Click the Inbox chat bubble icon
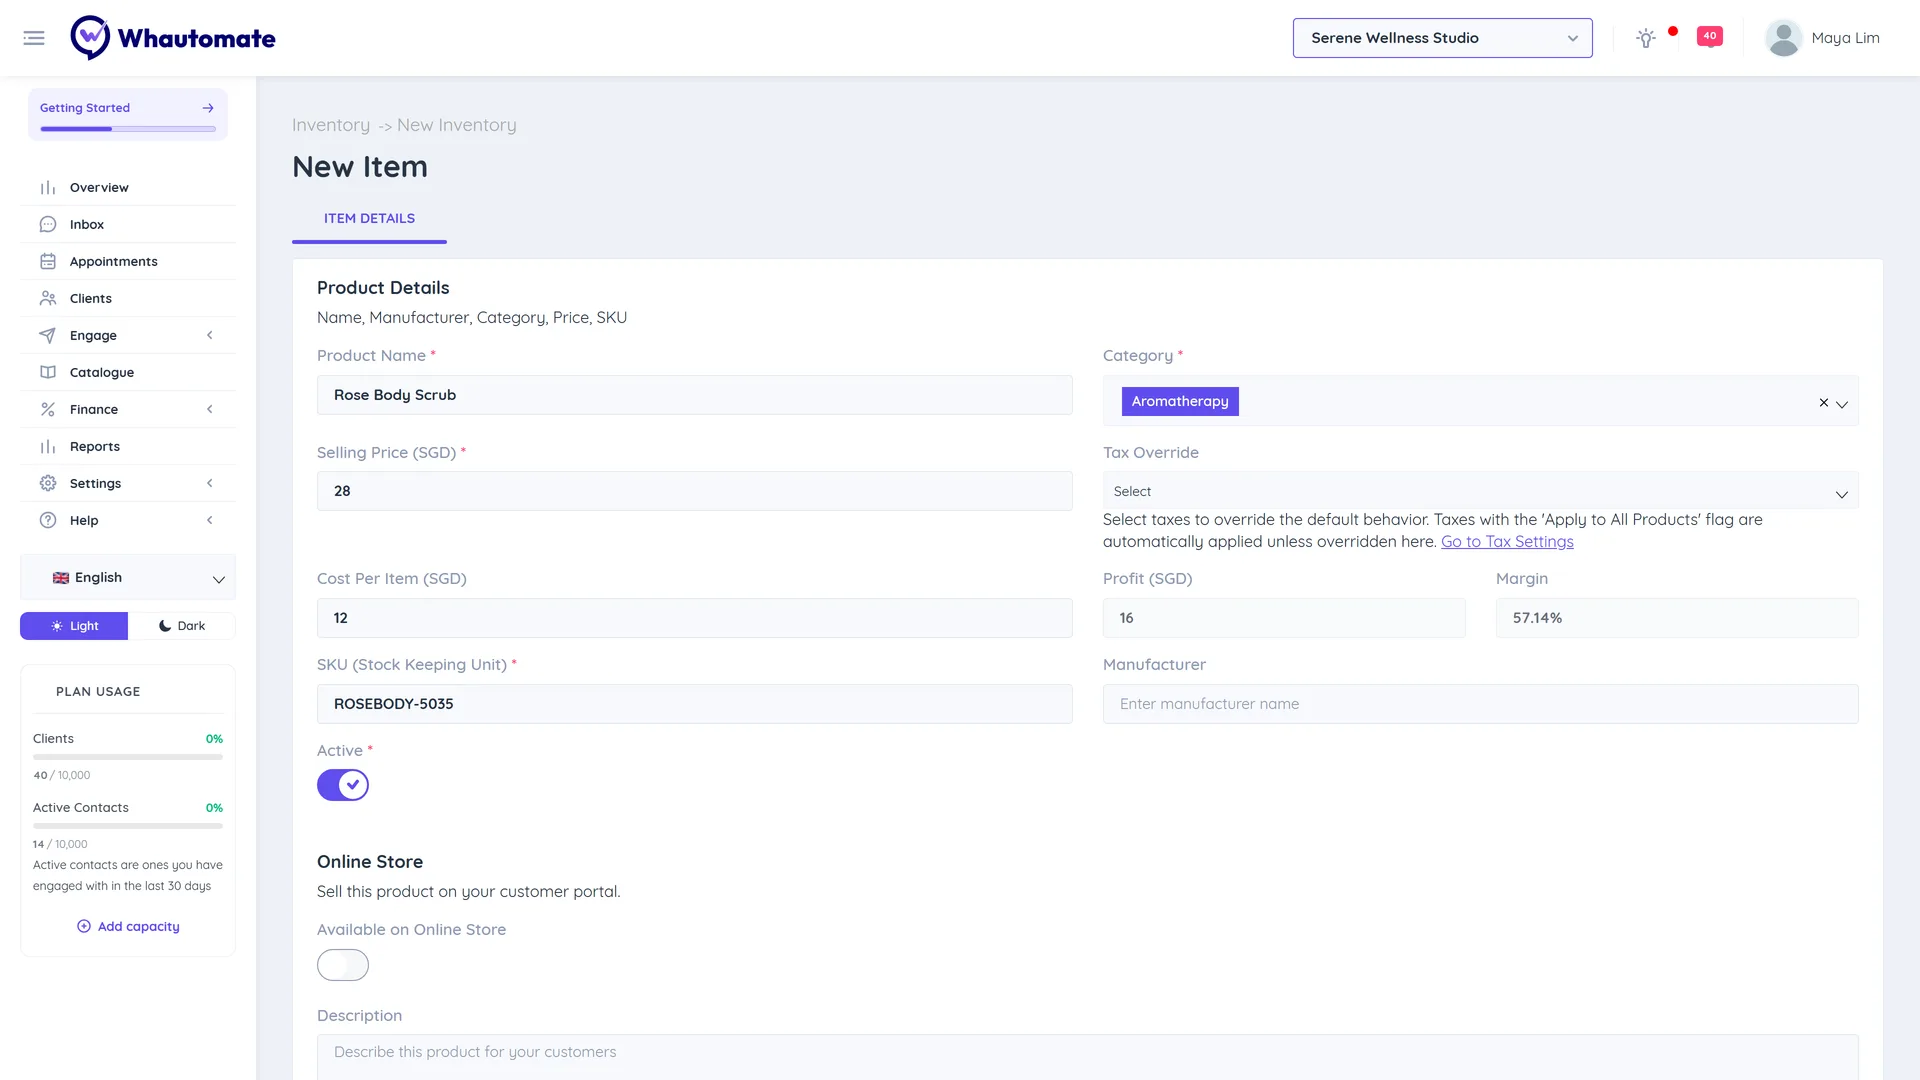The width and height of the screenshot is (1920, 1080). [x=48, y=225]
